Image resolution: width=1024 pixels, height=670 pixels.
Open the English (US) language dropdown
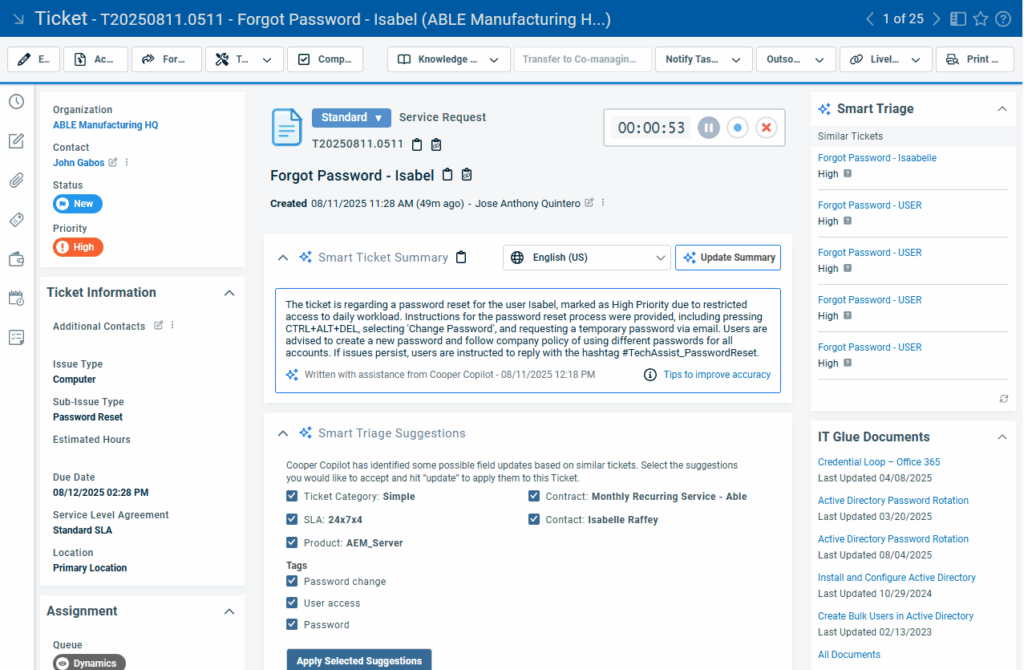586,257
